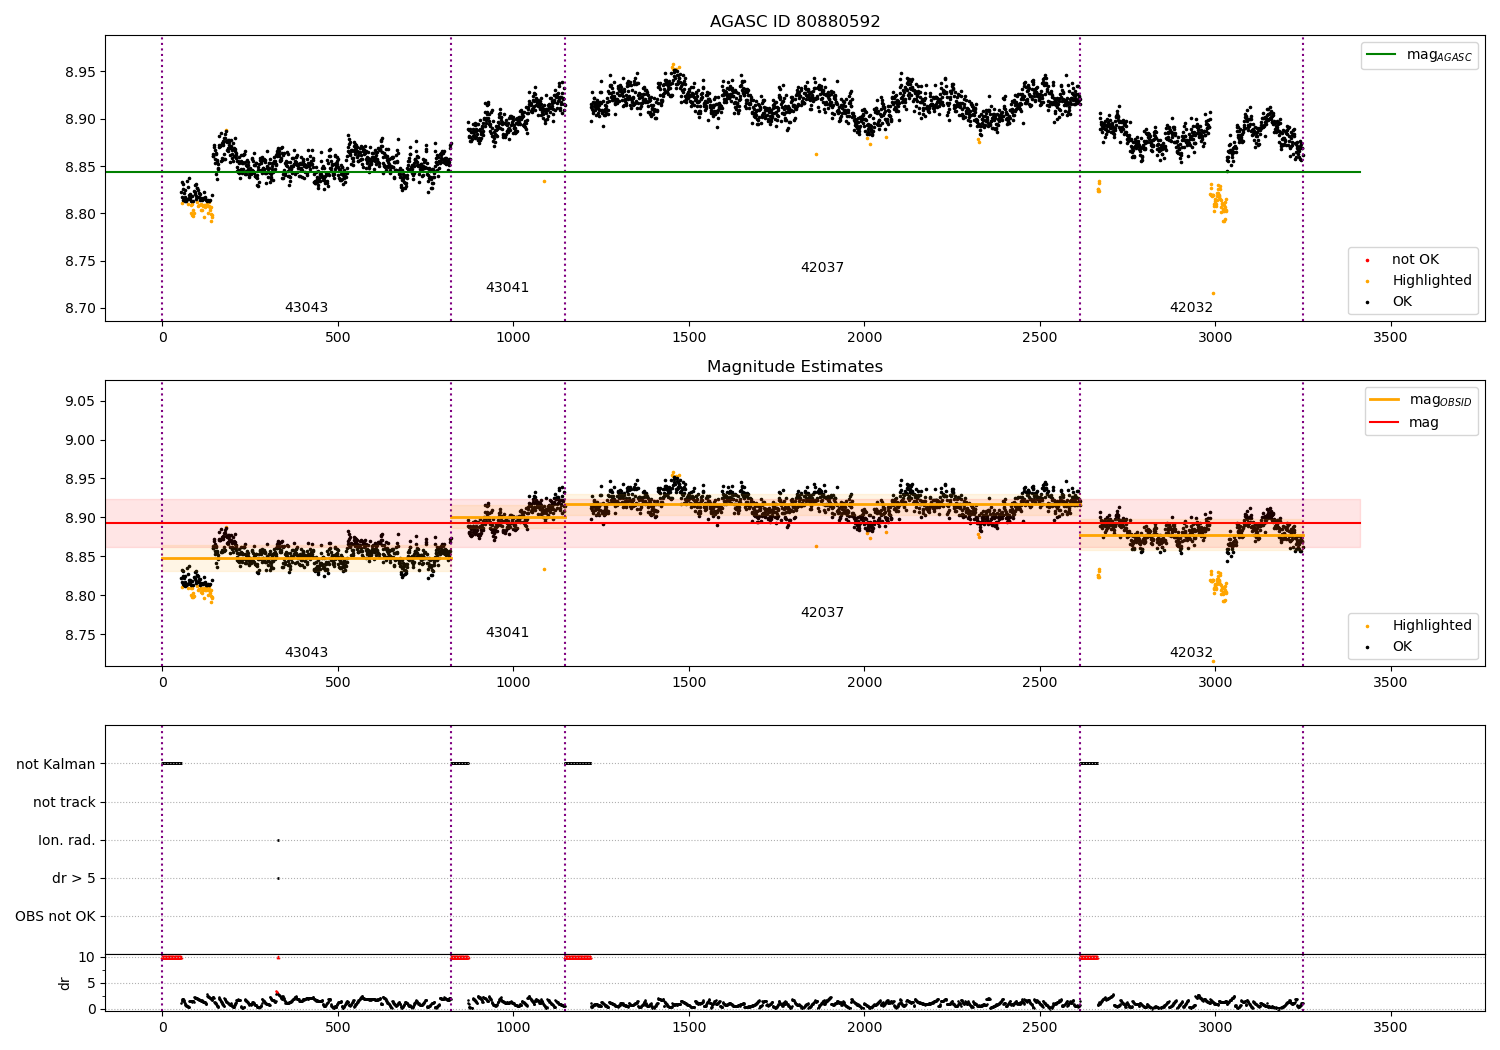Click the green mag AGASC legend entry
The width and height of the screenshot is (1500, 1050).
click(x=1419, y=55)
